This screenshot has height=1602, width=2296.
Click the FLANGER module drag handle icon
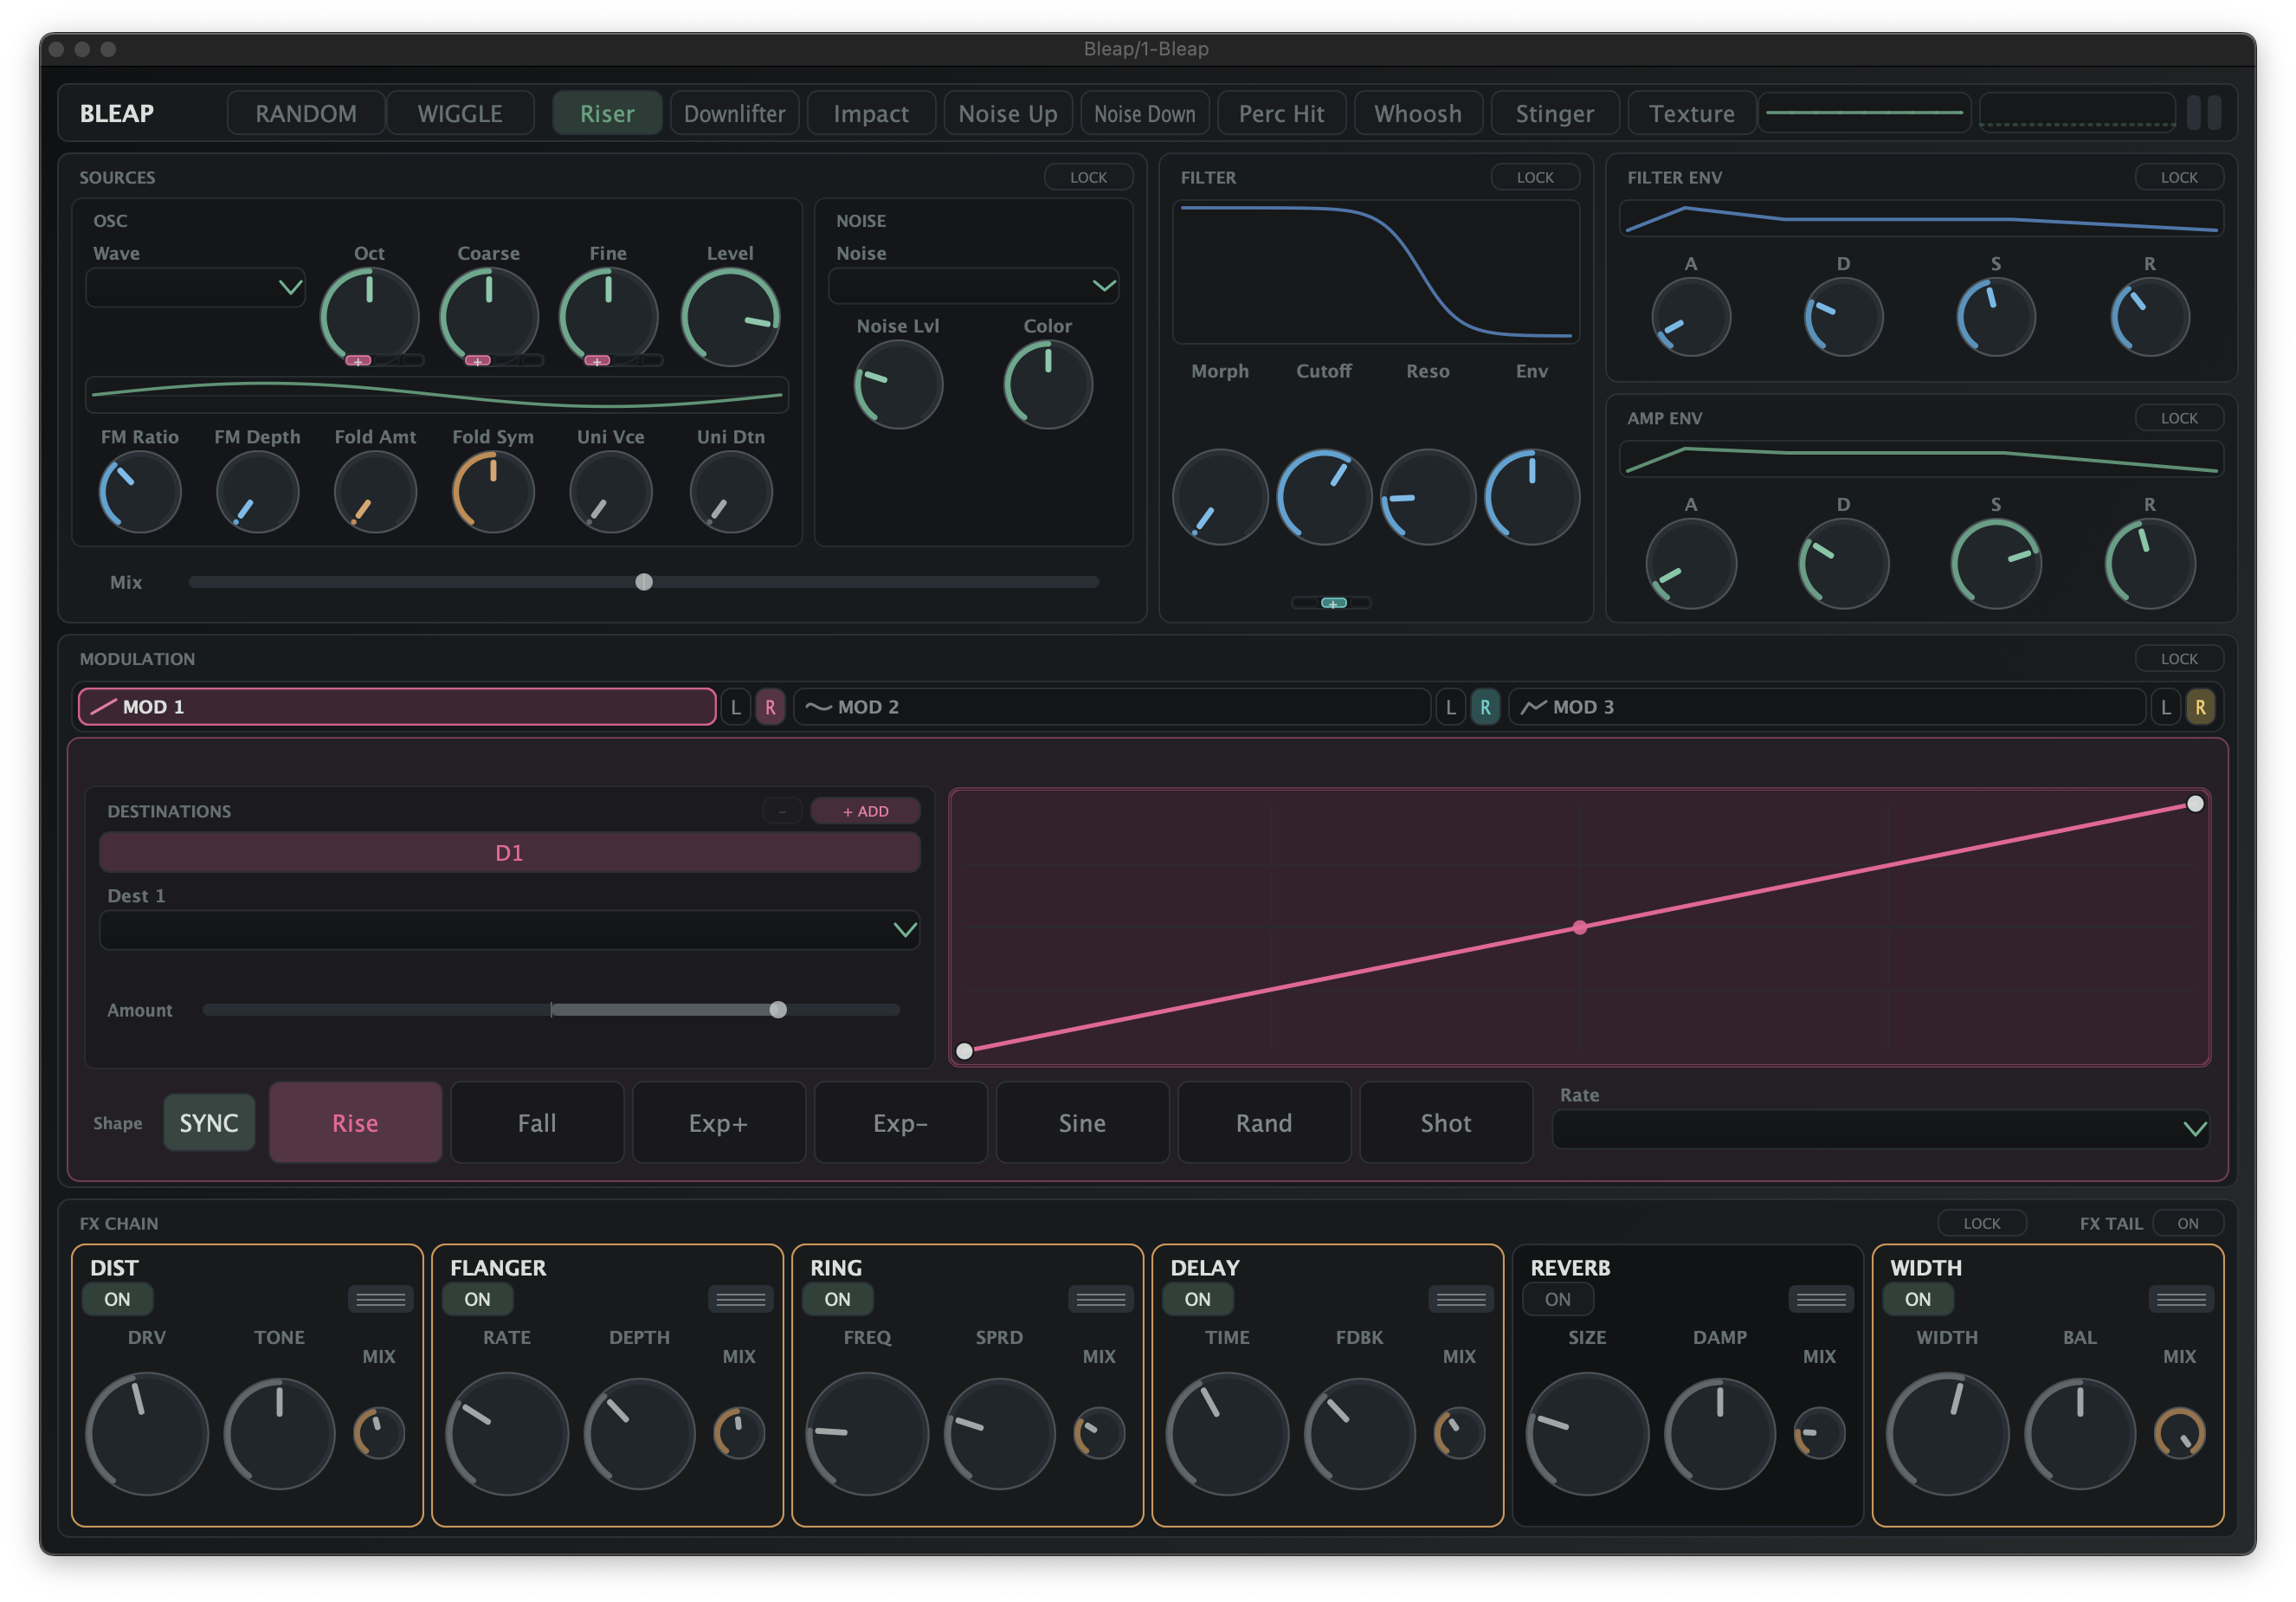click(741, 1299)
